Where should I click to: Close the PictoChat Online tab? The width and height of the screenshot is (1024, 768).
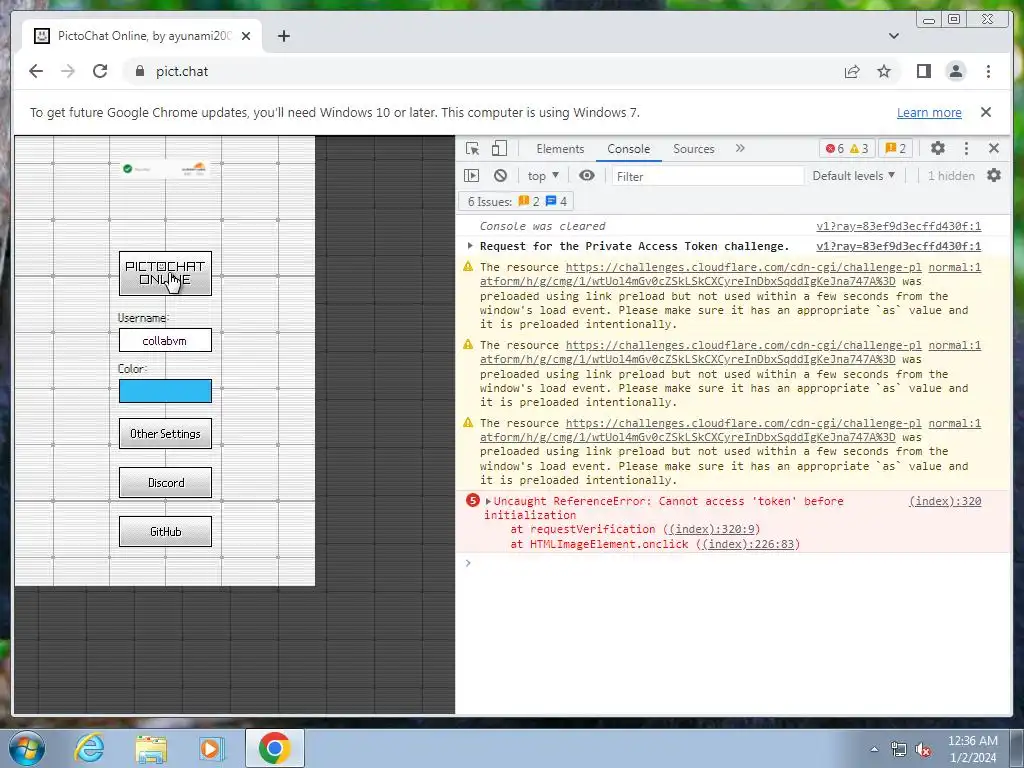tap(246, 36)
